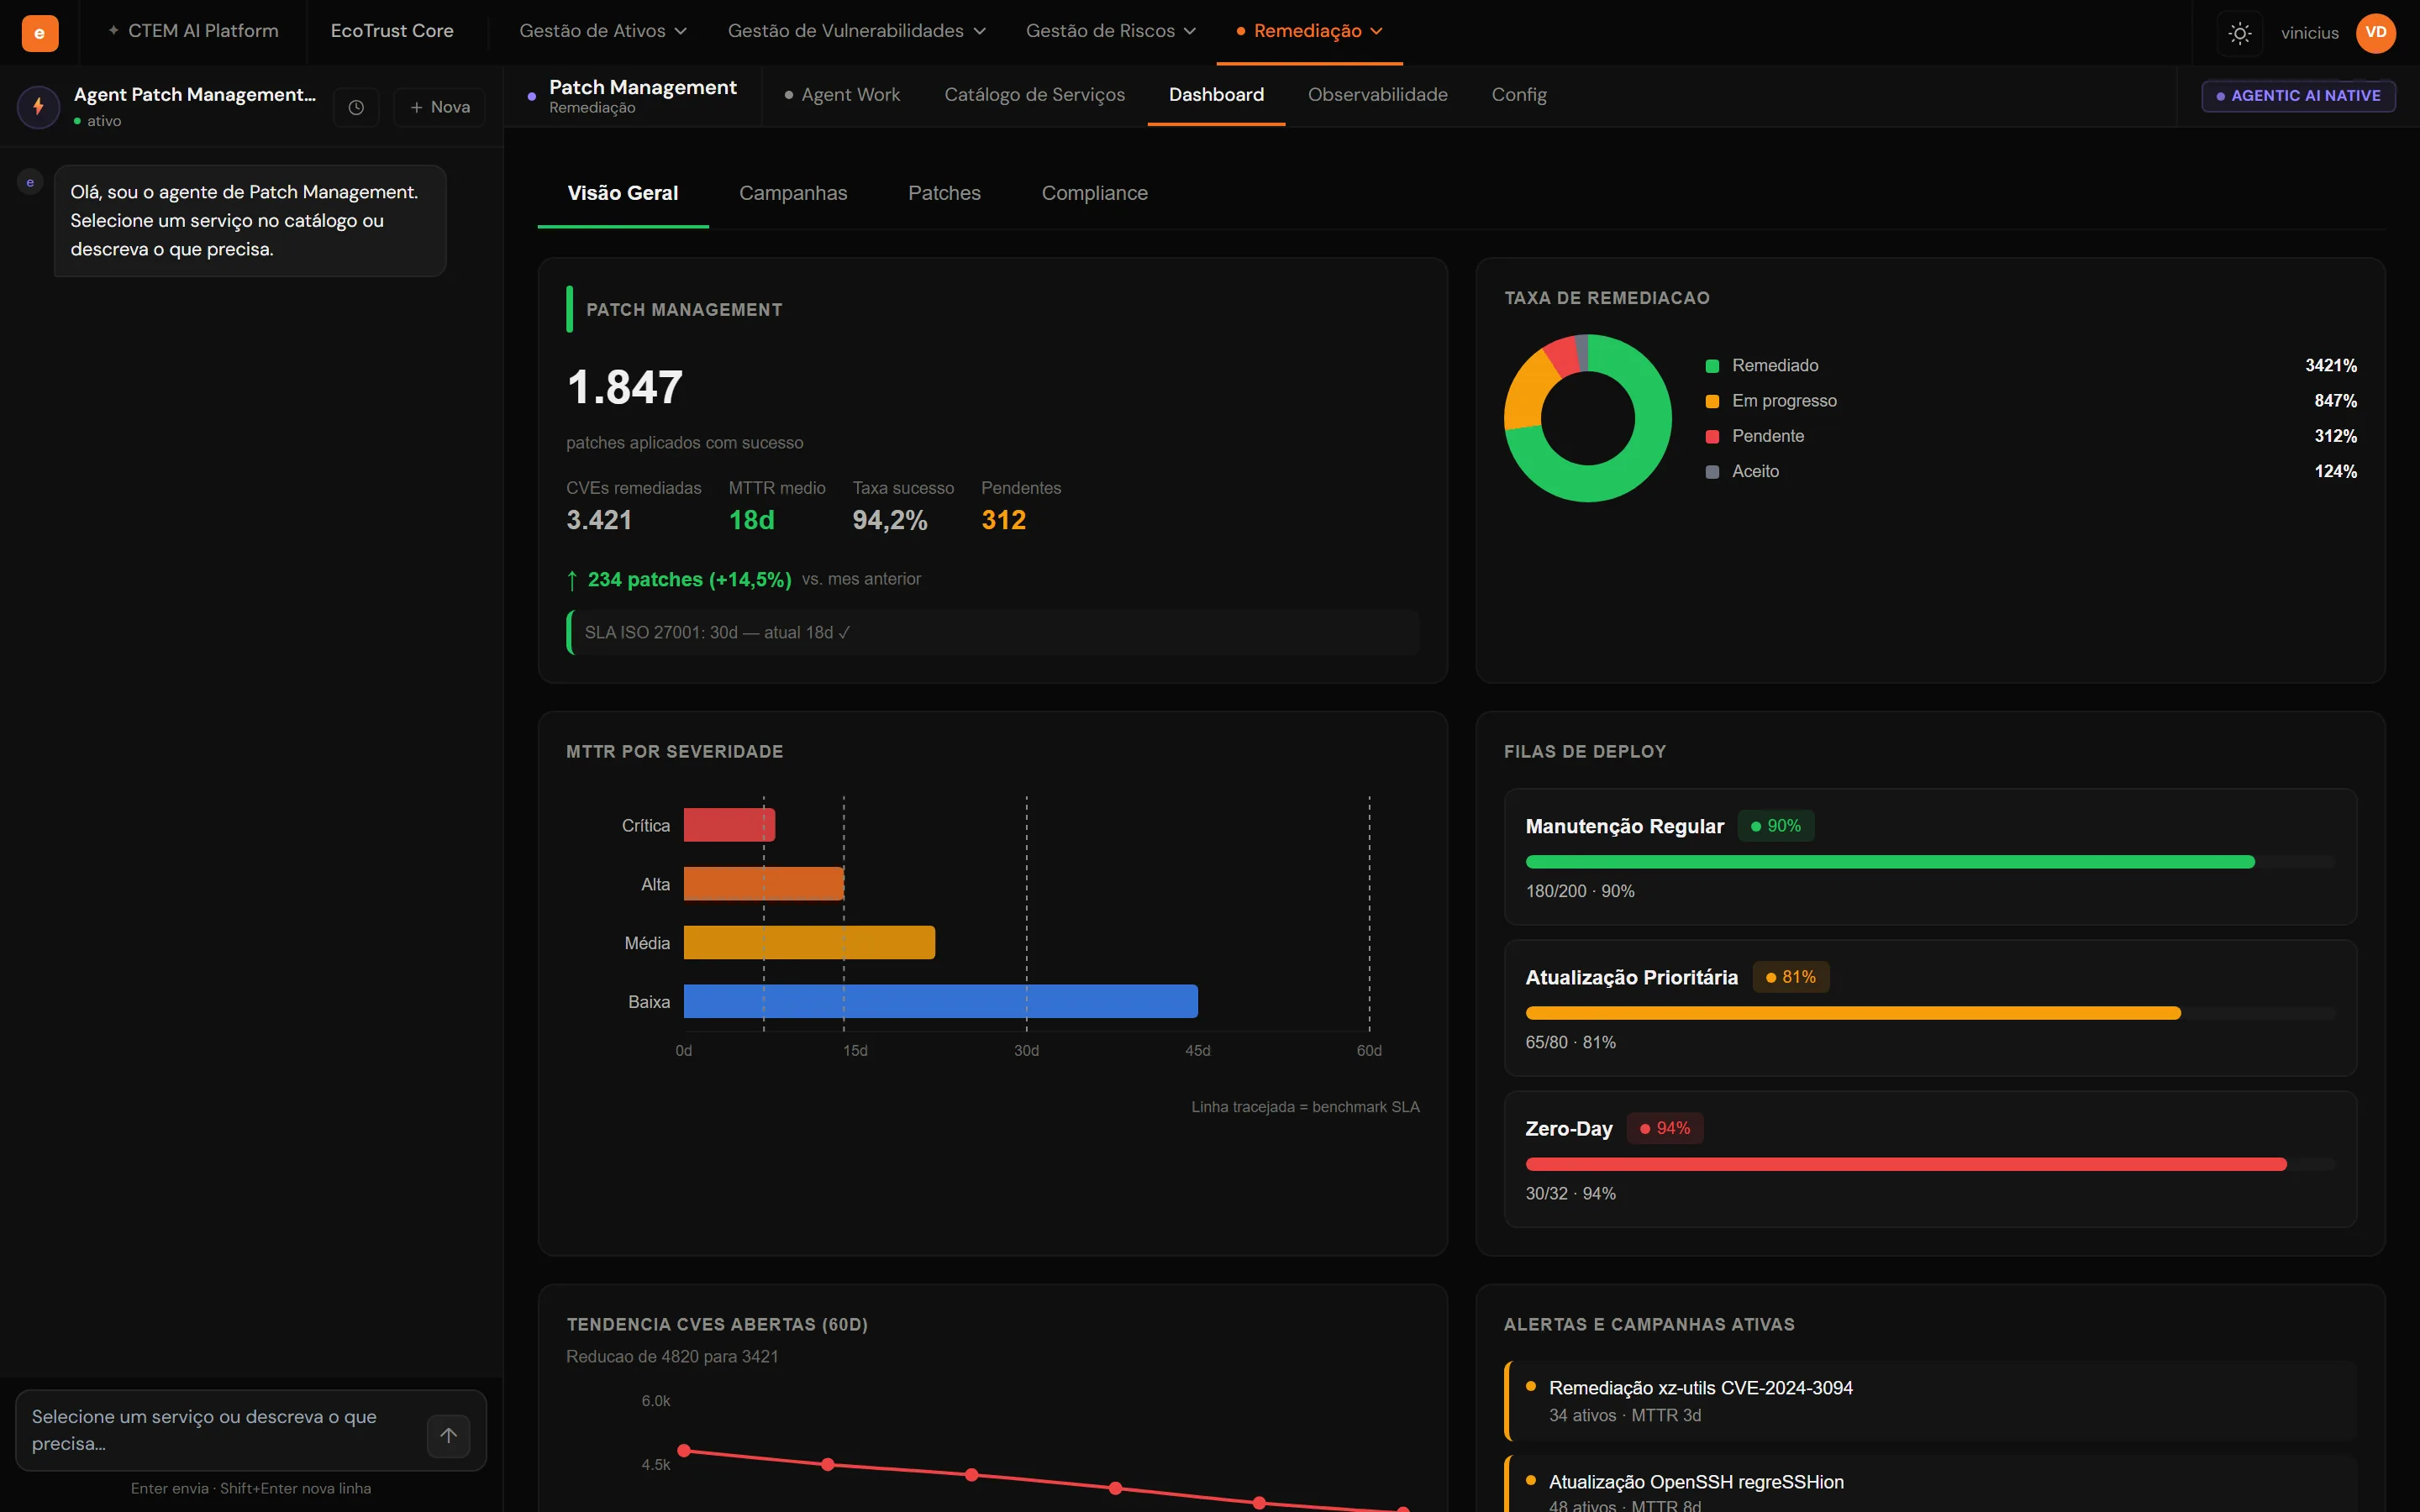Click the orange EcoTrust logo icon

pos(39,33)
